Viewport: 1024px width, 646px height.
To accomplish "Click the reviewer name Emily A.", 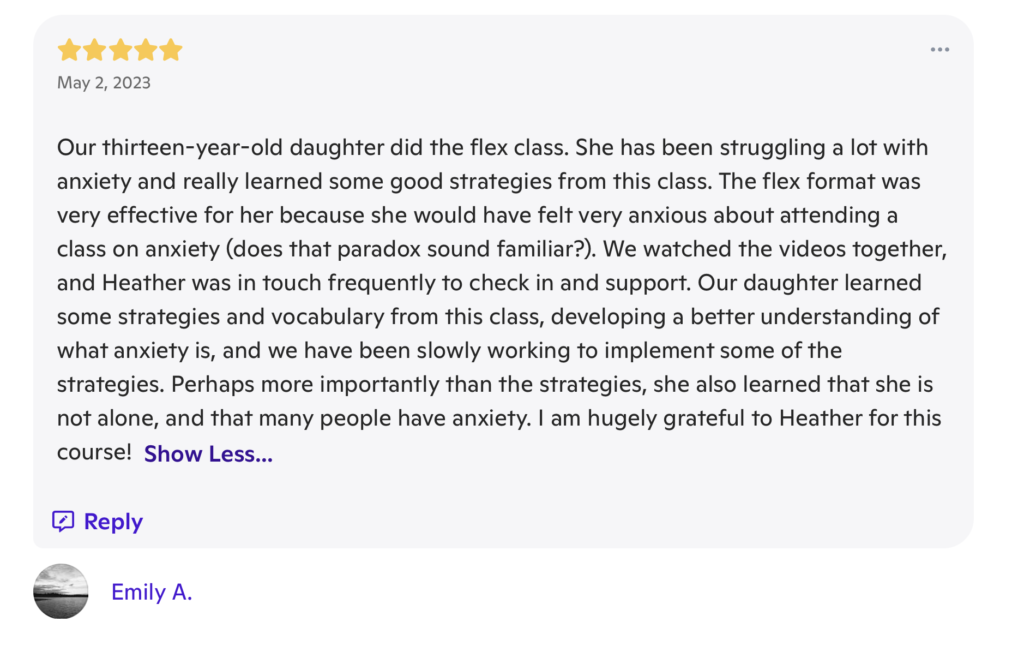I will pos(151,592).
